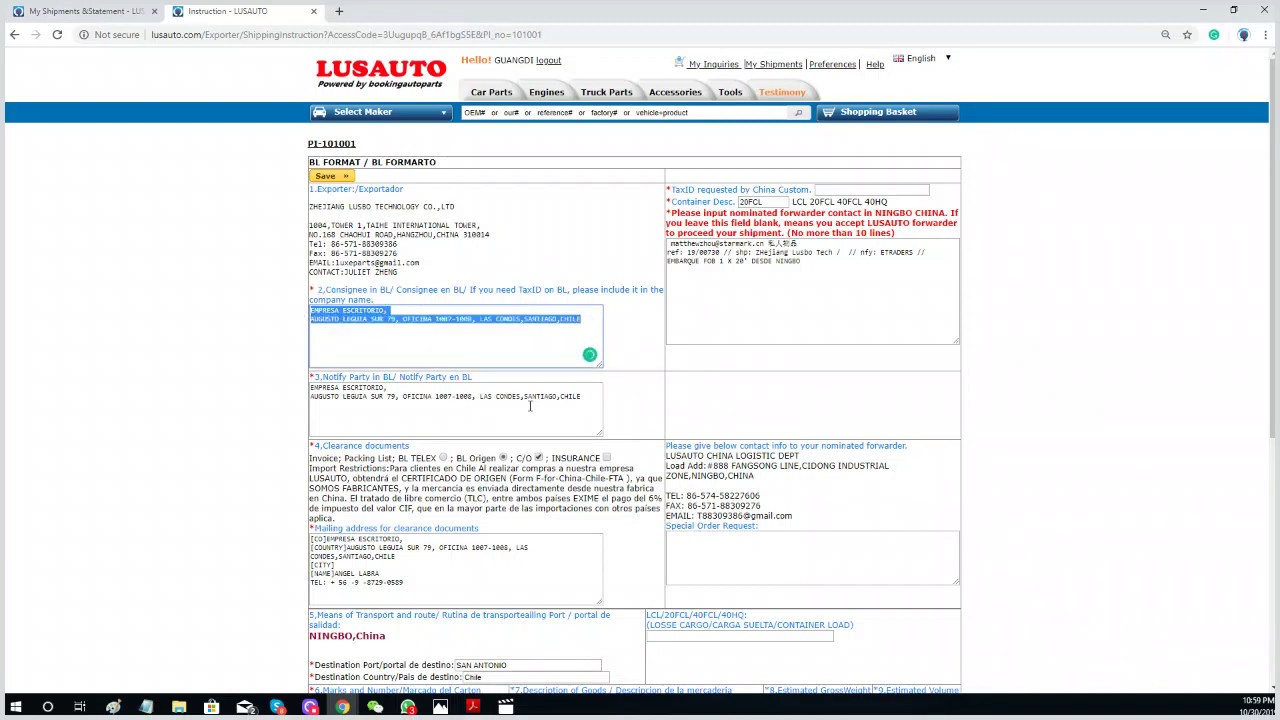Open the My Shipments link

(x=773, y=64)
